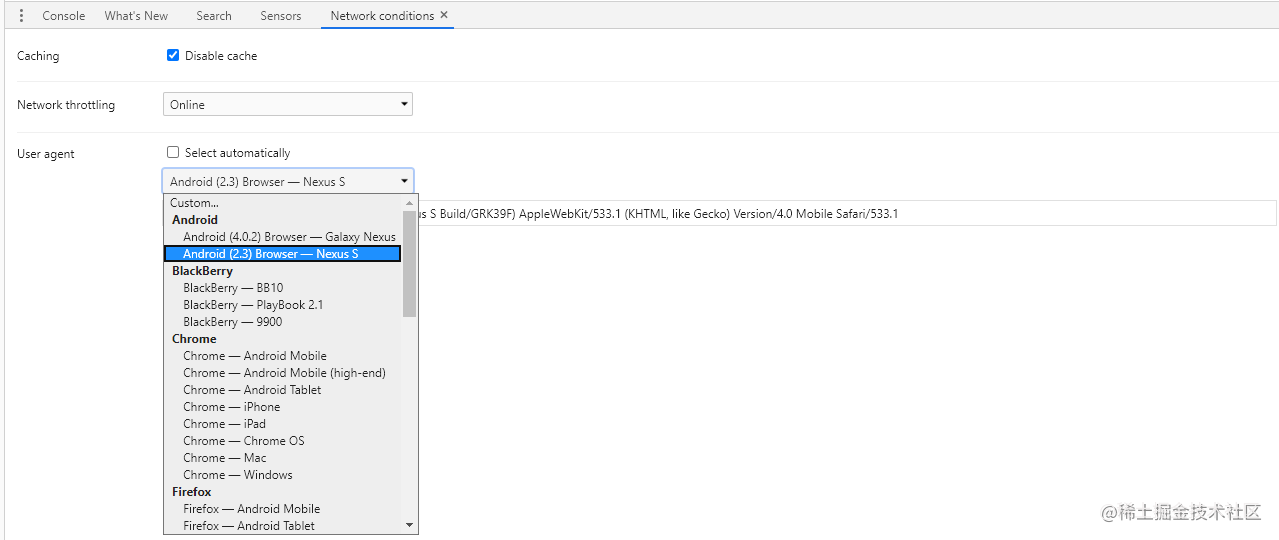Click the Network throttling label

[66, 105]
